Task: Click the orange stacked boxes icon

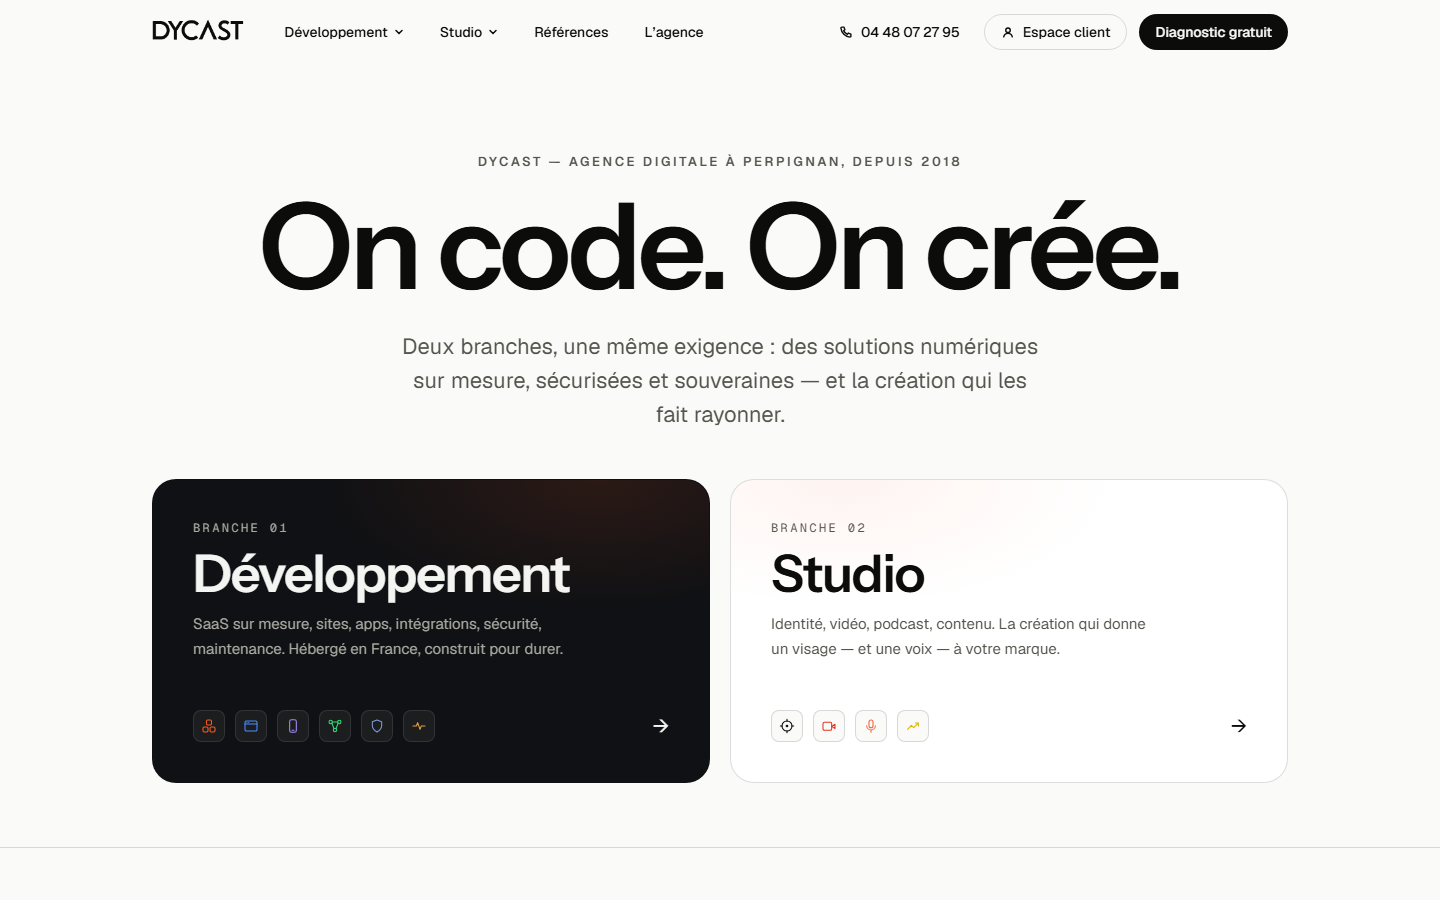Action: 209,726
